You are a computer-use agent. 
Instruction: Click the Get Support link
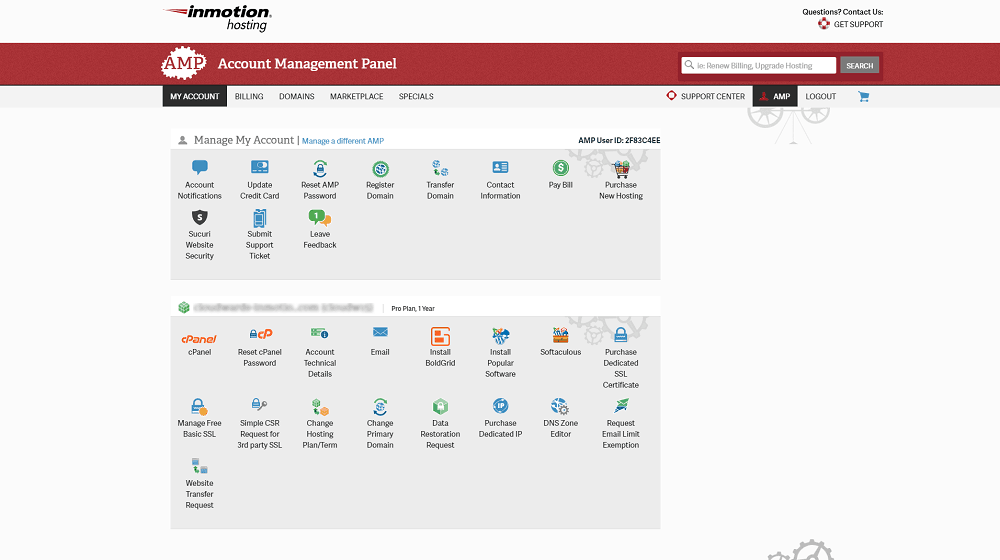851,24
